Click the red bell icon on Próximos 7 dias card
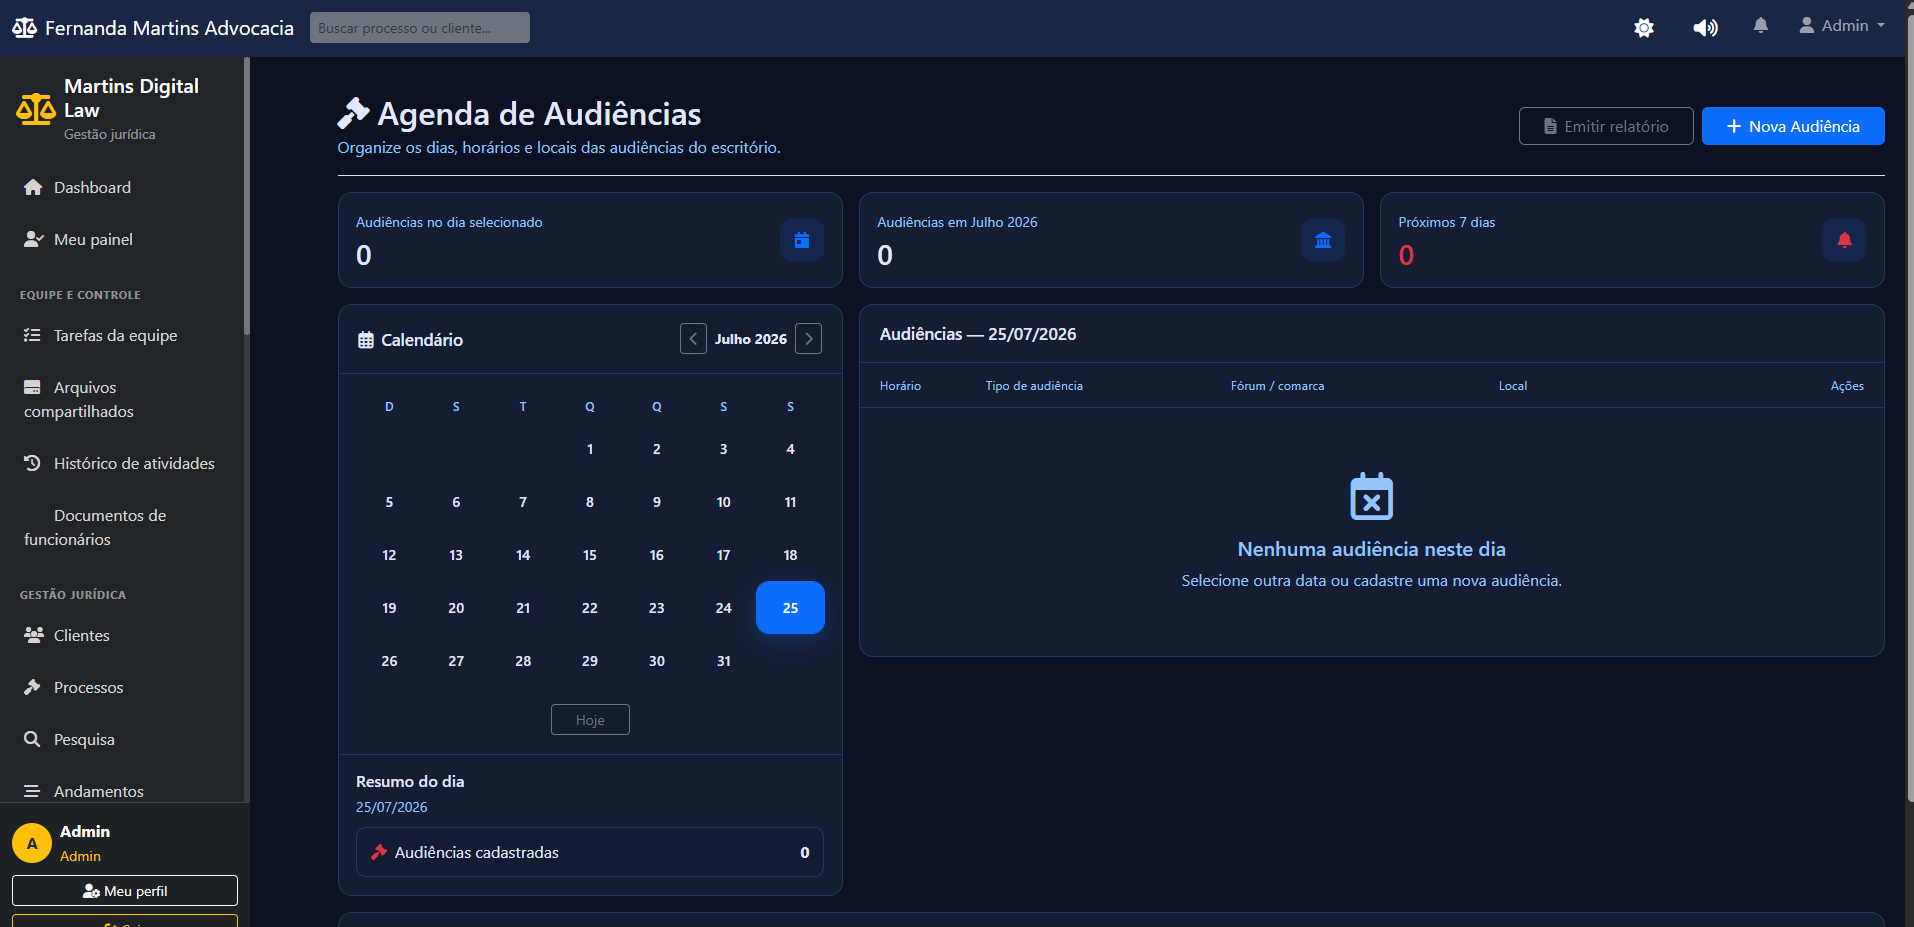Image resolution: width=1914 pixels, height=927 pixels. tap(1844, 240)
